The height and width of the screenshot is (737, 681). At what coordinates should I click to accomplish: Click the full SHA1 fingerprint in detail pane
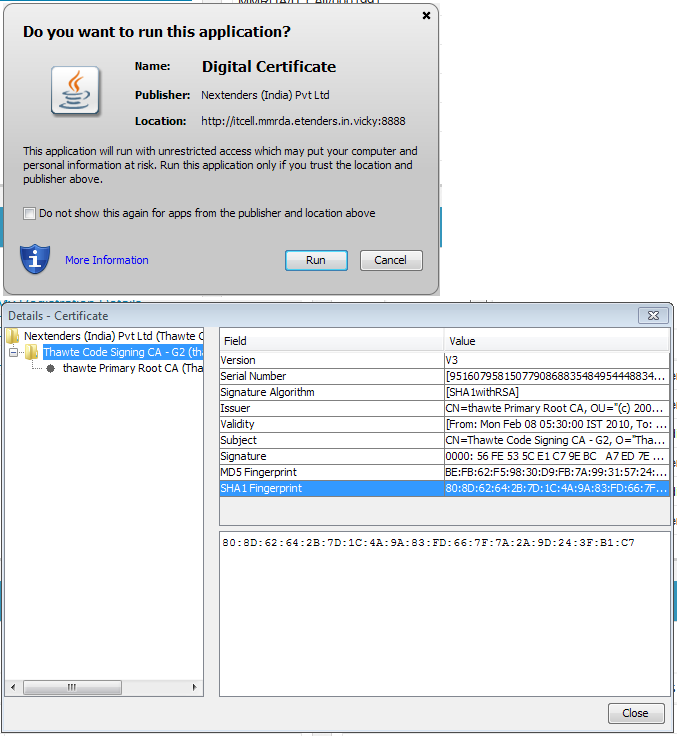click(428, 543)
